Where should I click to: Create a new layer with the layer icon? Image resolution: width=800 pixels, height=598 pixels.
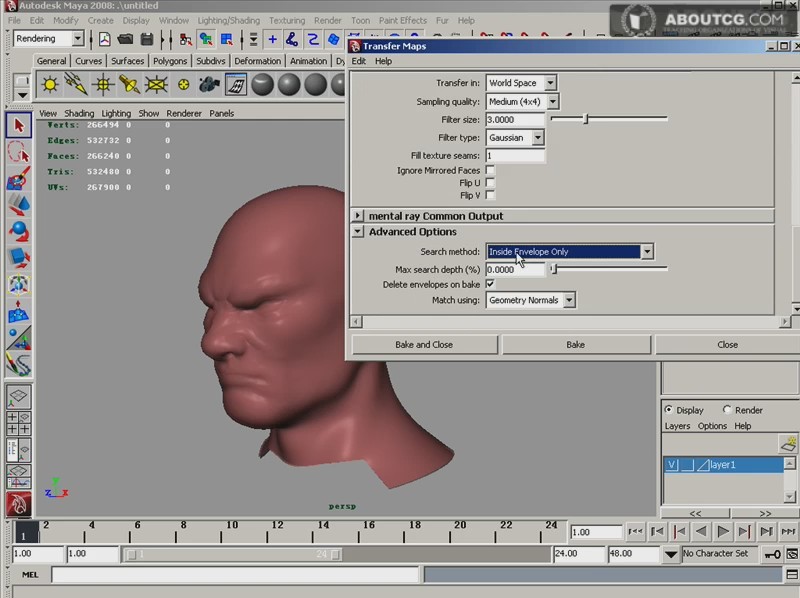(x=788, y=443)
